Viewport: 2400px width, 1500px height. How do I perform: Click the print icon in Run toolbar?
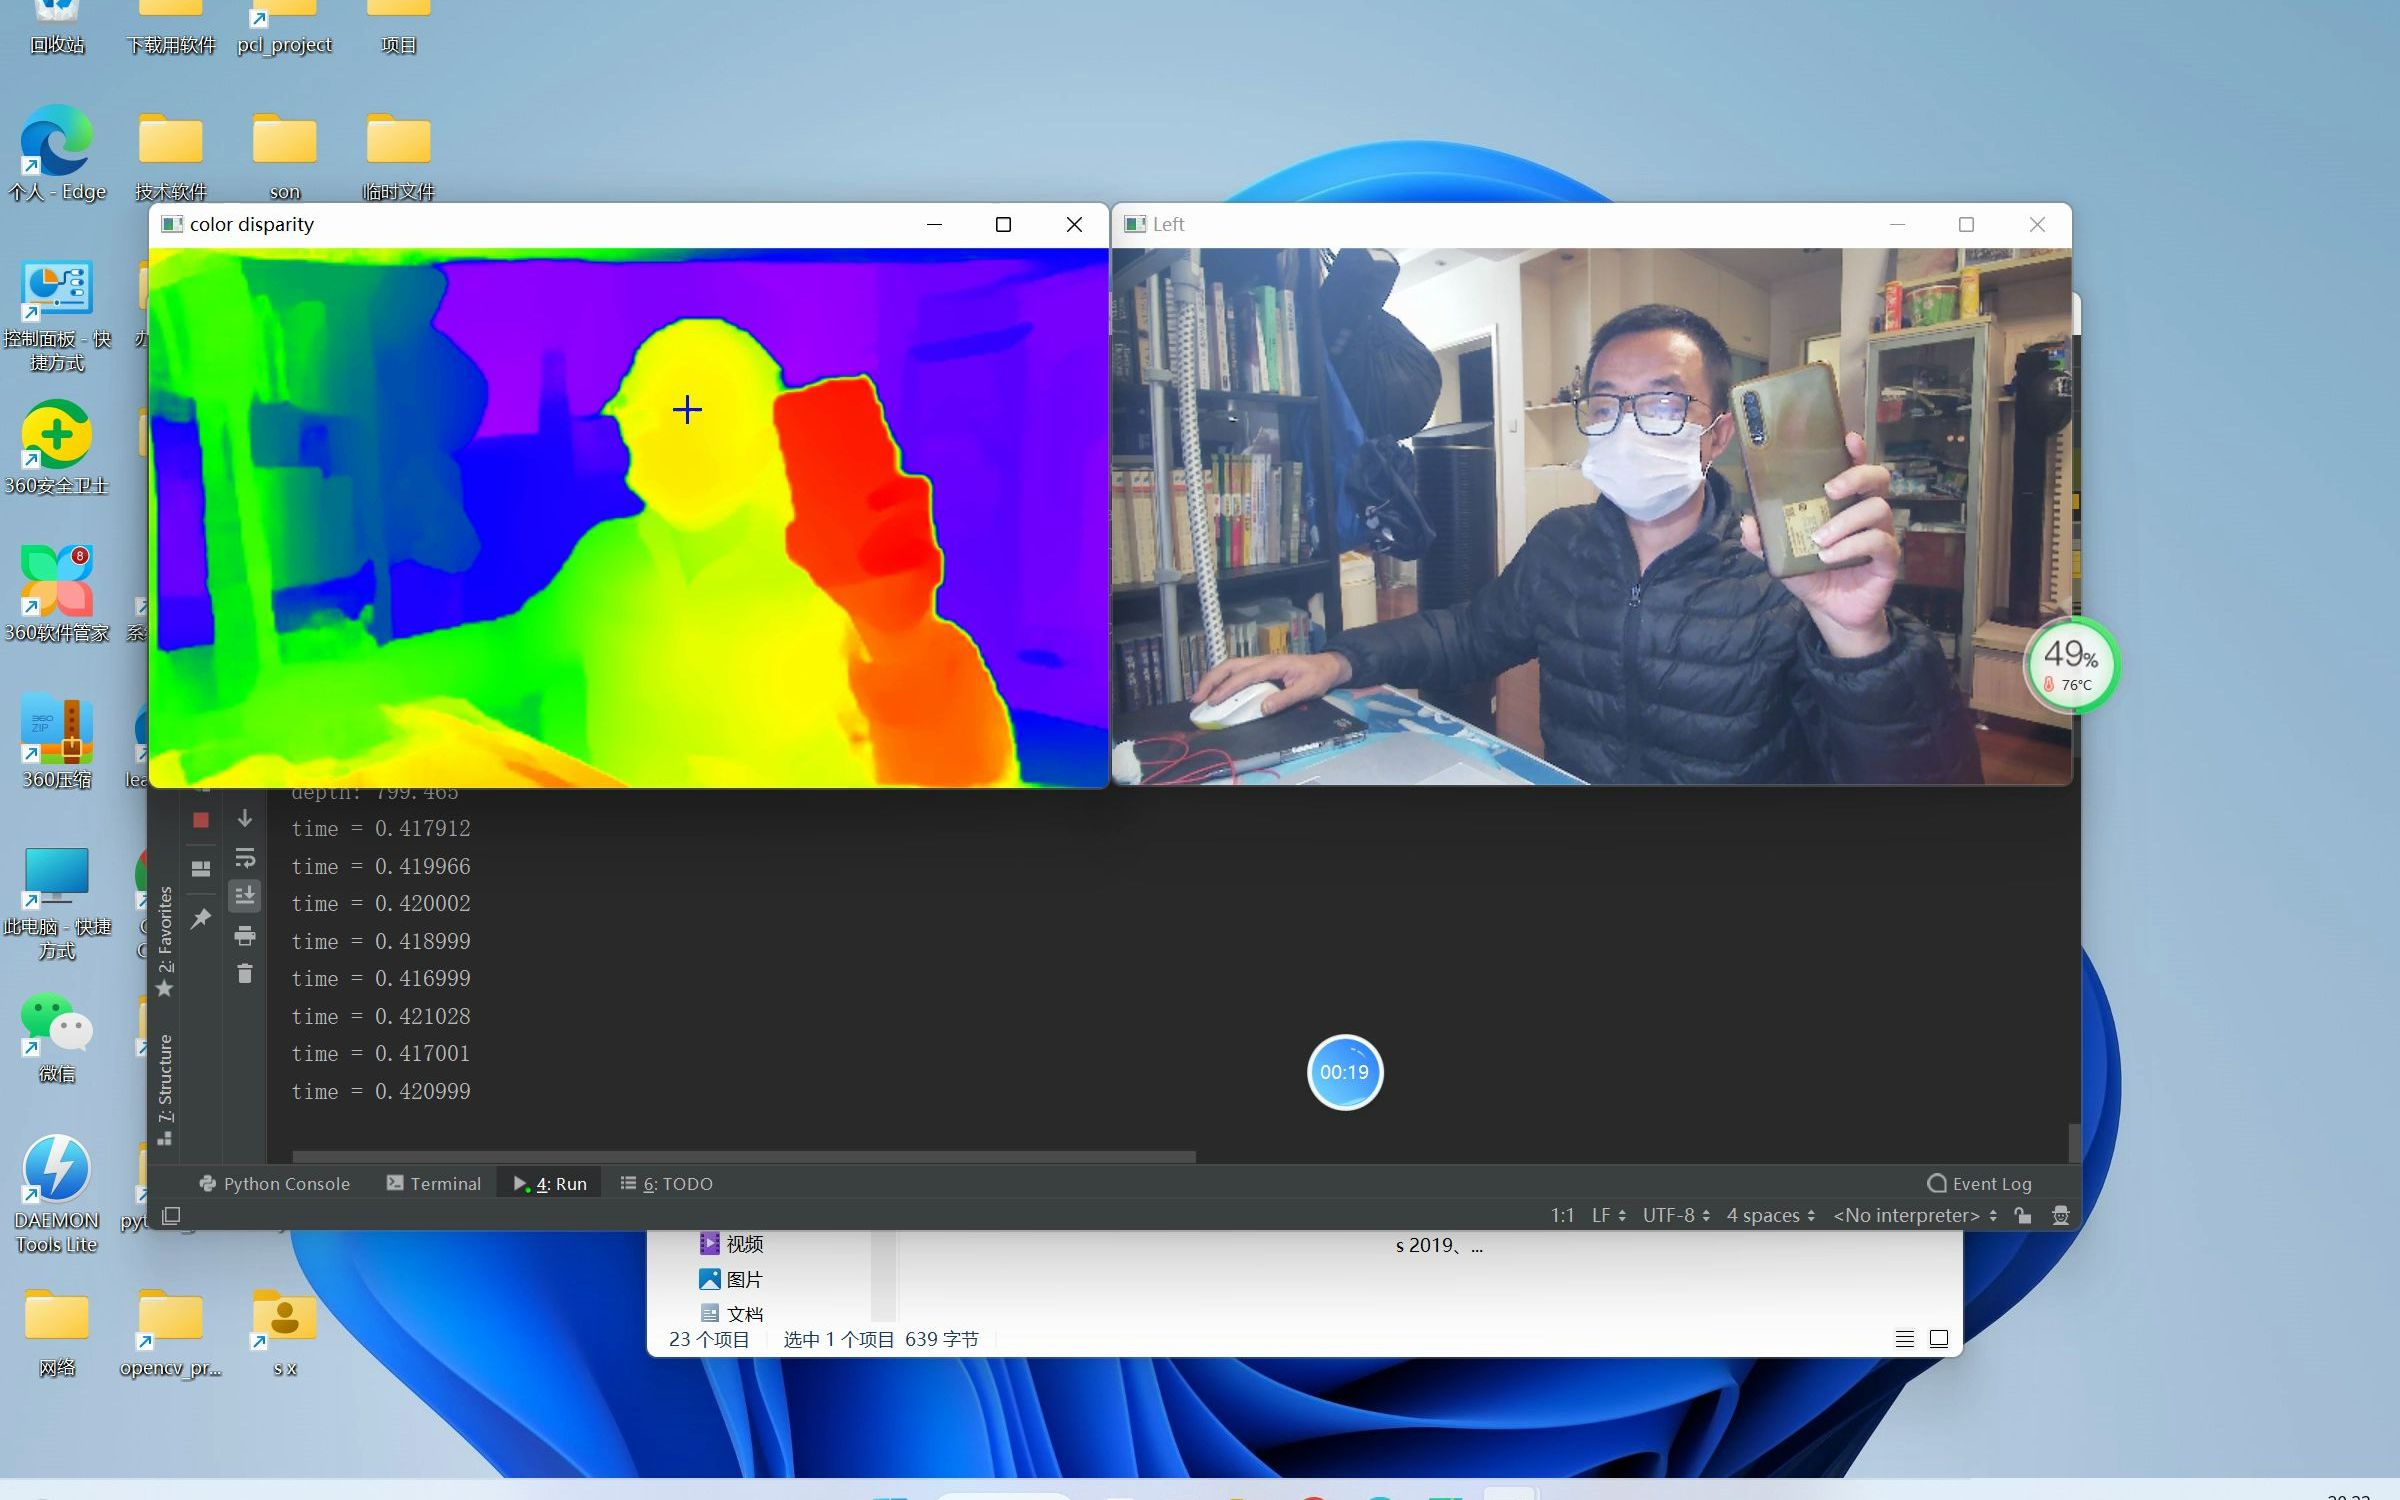pyautogui.click(x=245, y=936)
